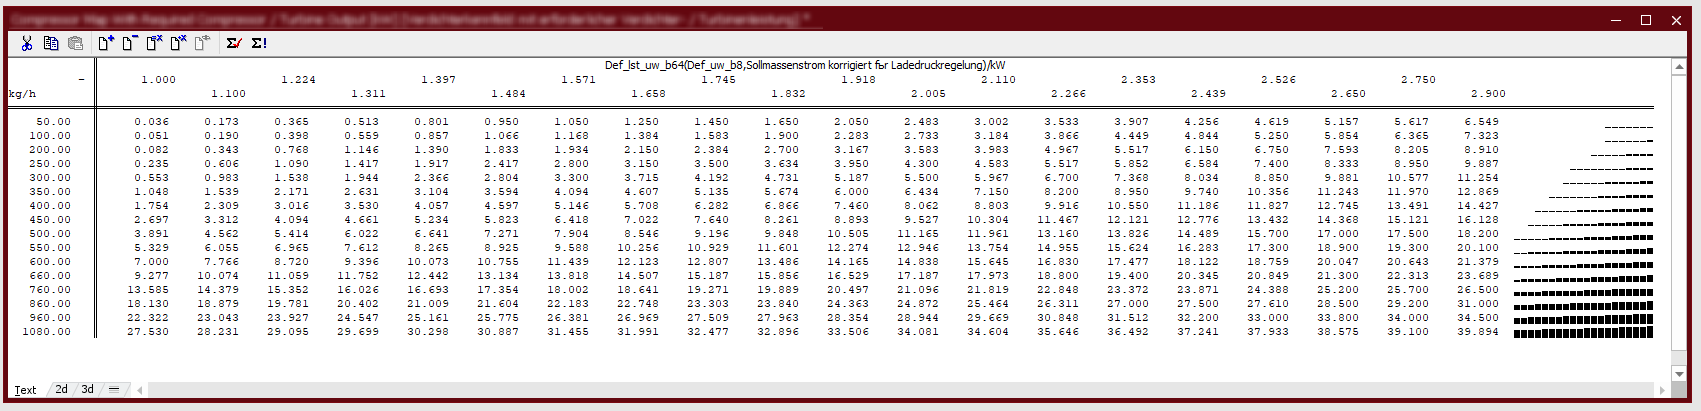
Task: Click the horizontal scrollbar right arrow
Action: coord(1662,390)
